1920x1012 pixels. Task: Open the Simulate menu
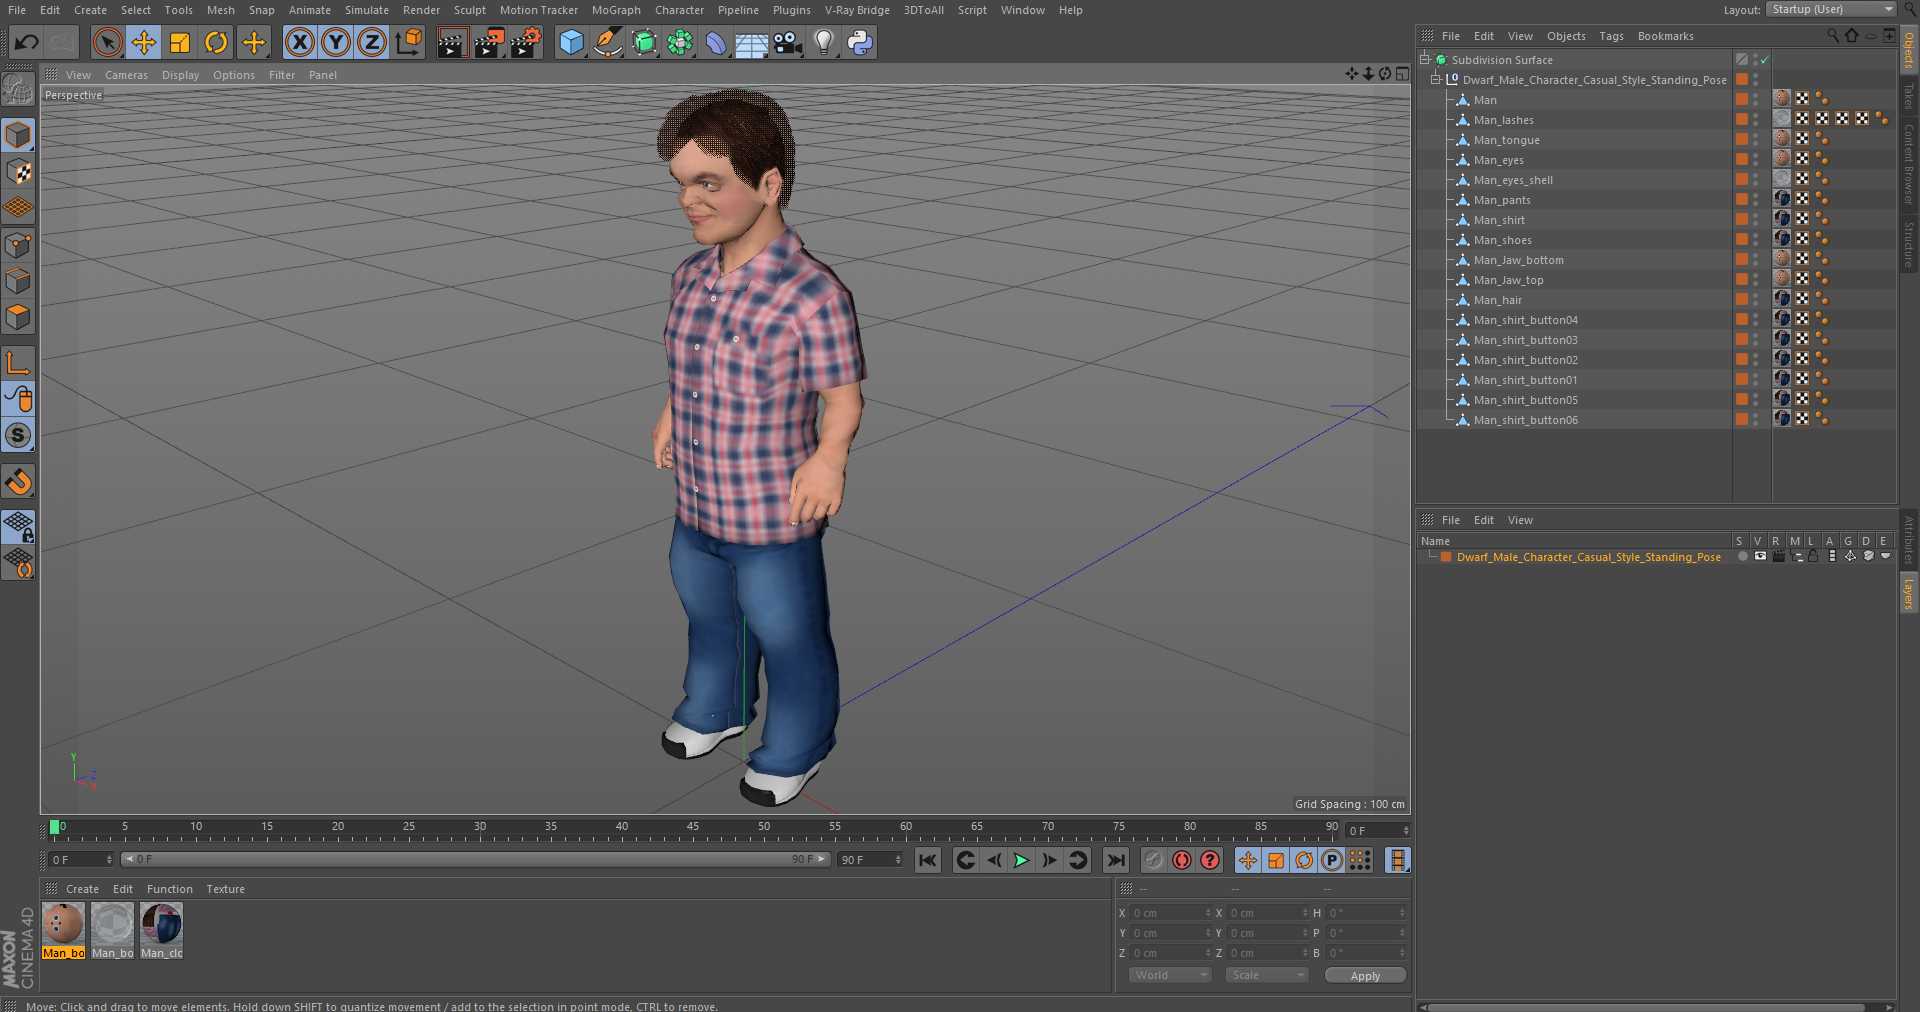click(x=367, y=10)
